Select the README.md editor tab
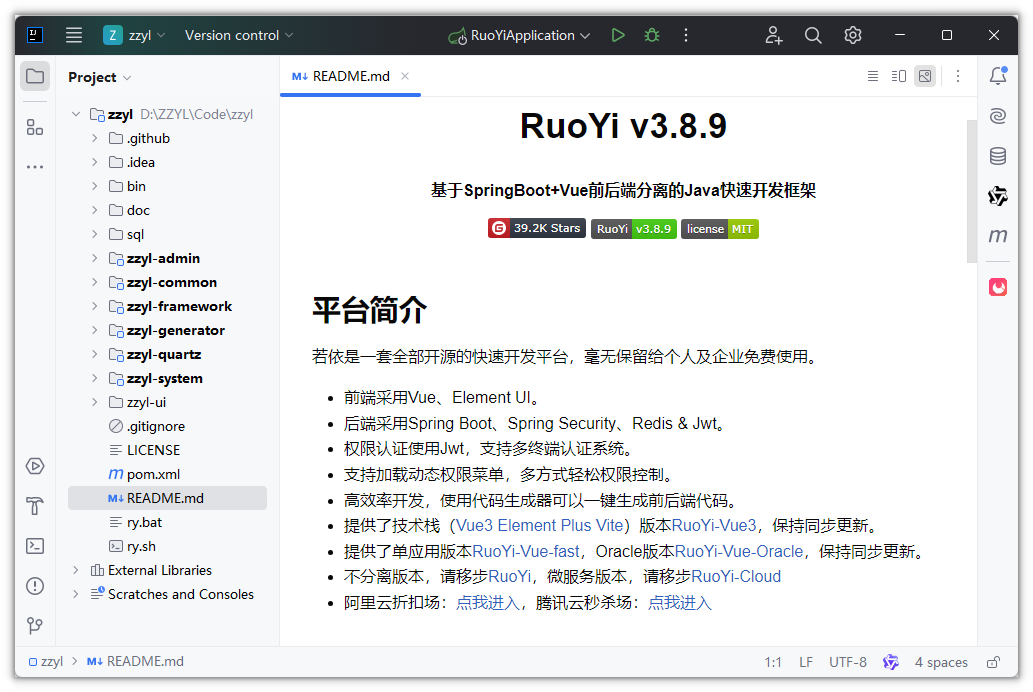This screenshot has width=1033, height=692. click(350, 76)
